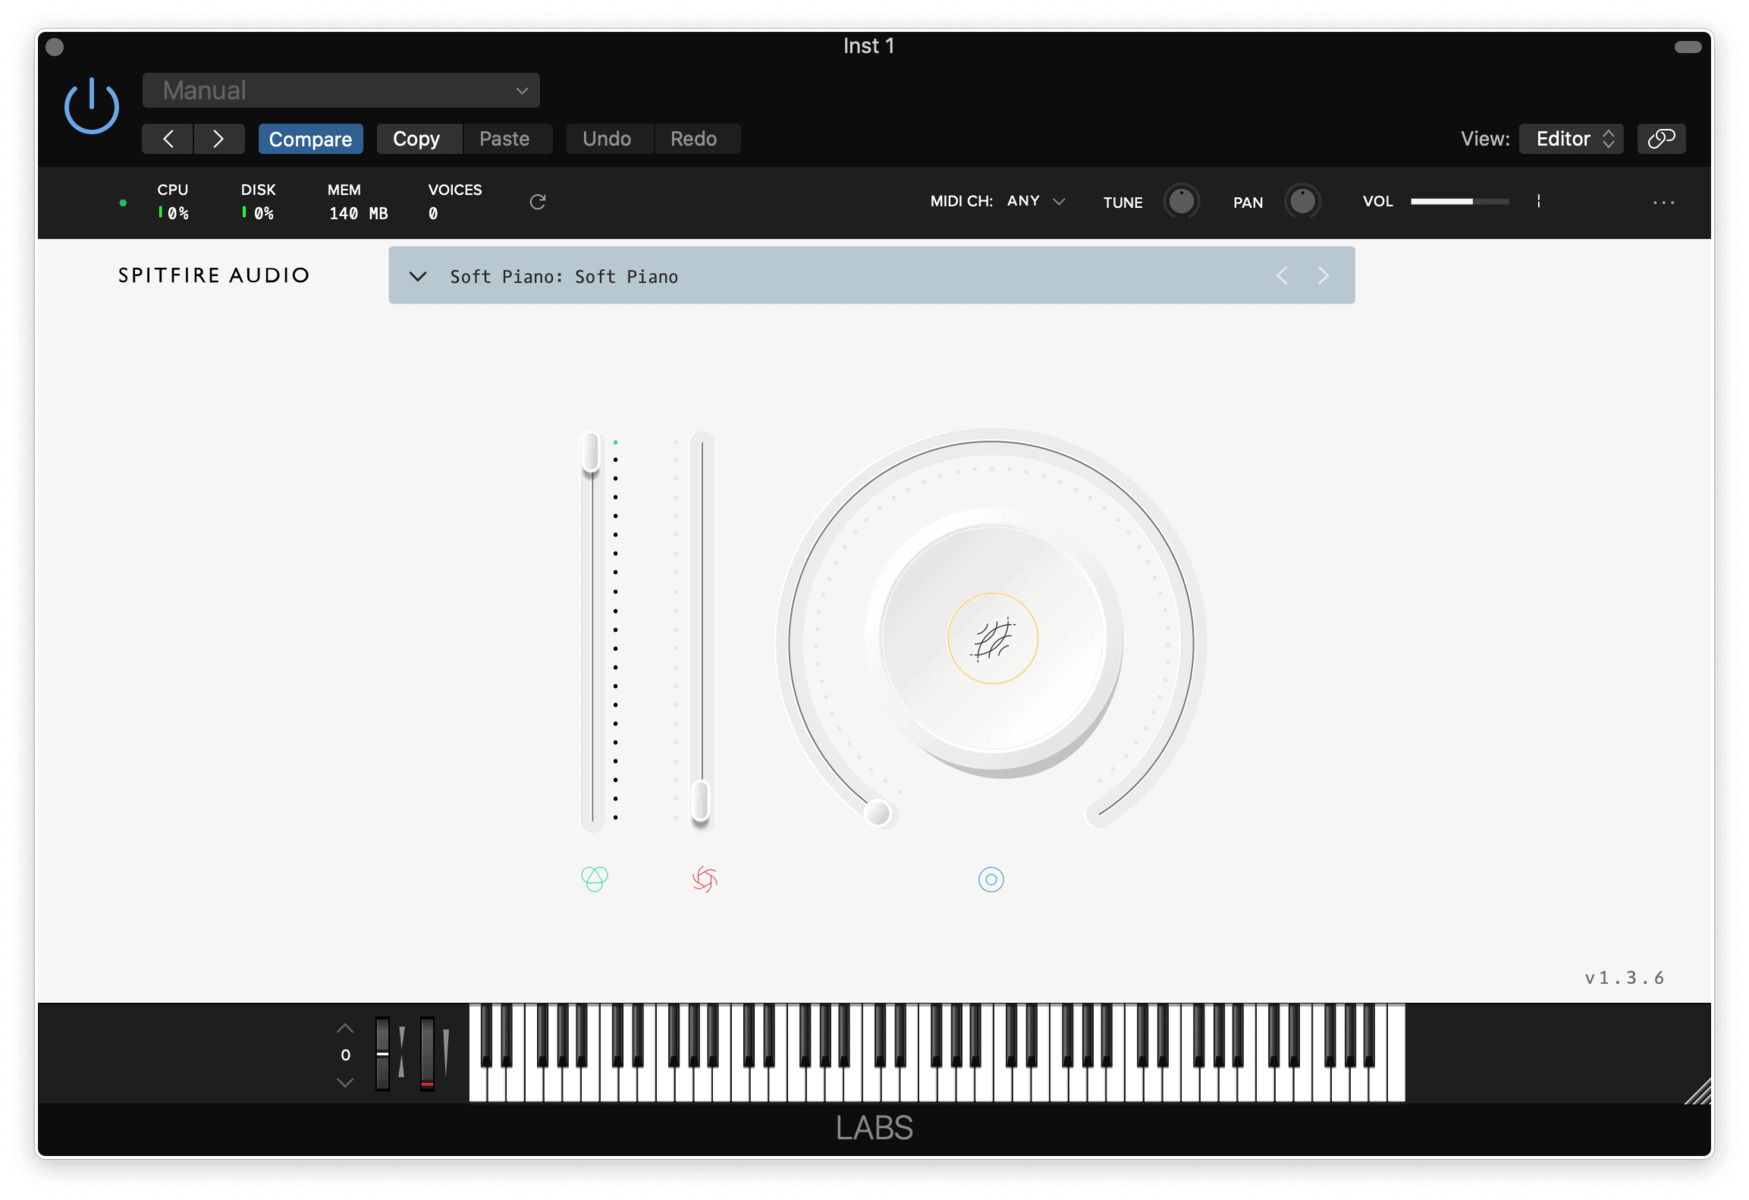Open the MIDI CH ANY dropdown

coord(1036,201)
